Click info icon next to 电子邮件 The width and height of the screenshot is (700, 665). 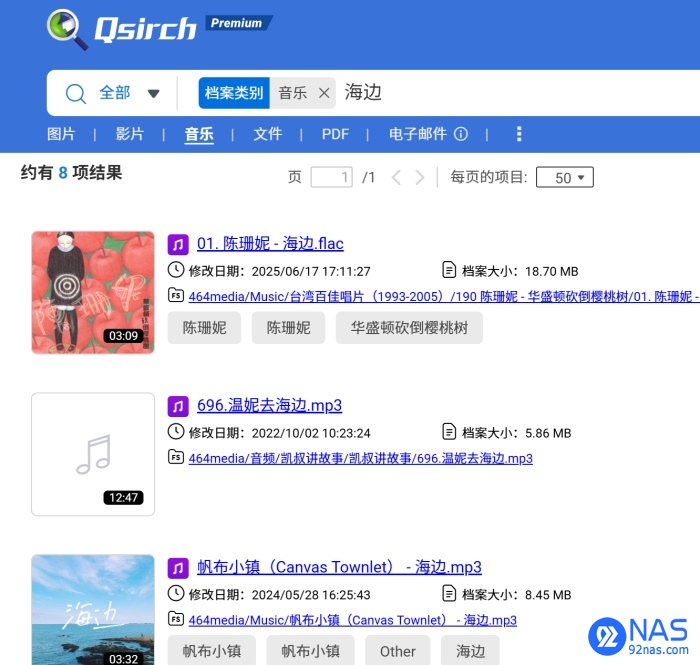tap(461, 134)
